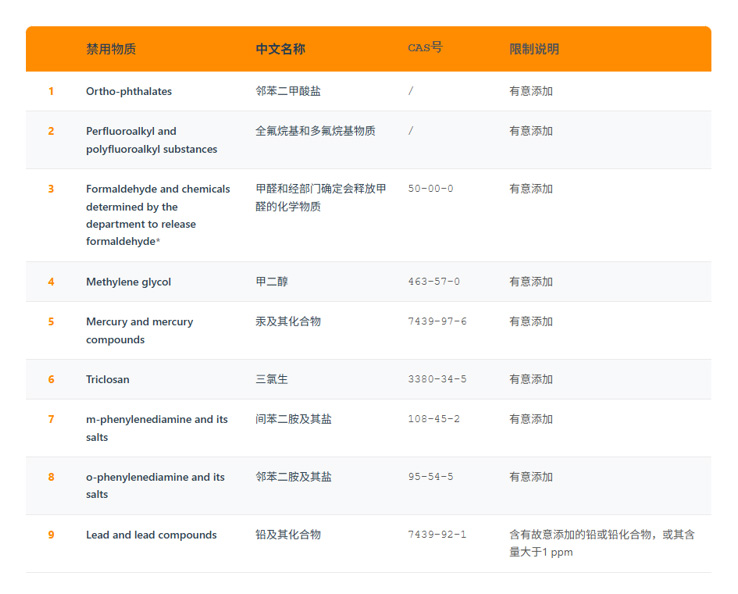The height and width of the screenshot is (594, 738).
Task: Click row number 6
Action: click(51, 379)
